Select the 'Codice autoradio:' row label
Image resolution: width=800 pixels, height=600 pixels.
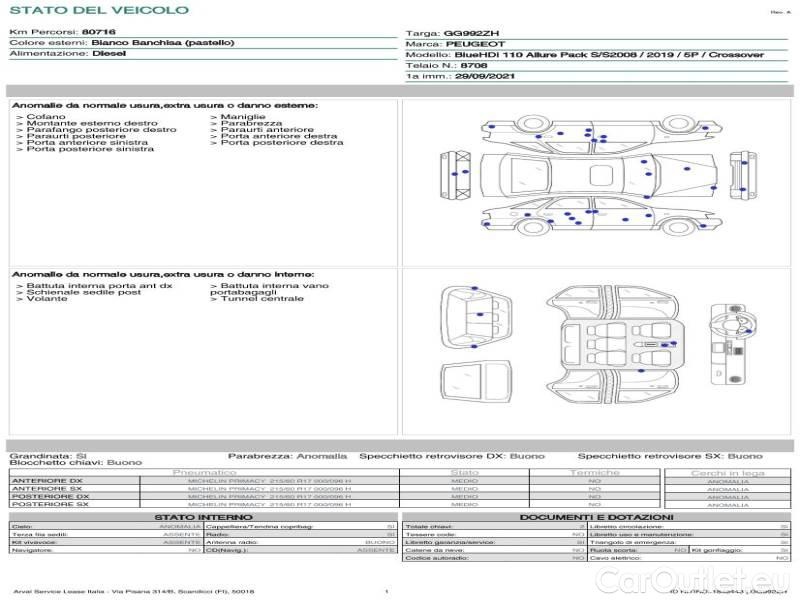pos(437,558)
